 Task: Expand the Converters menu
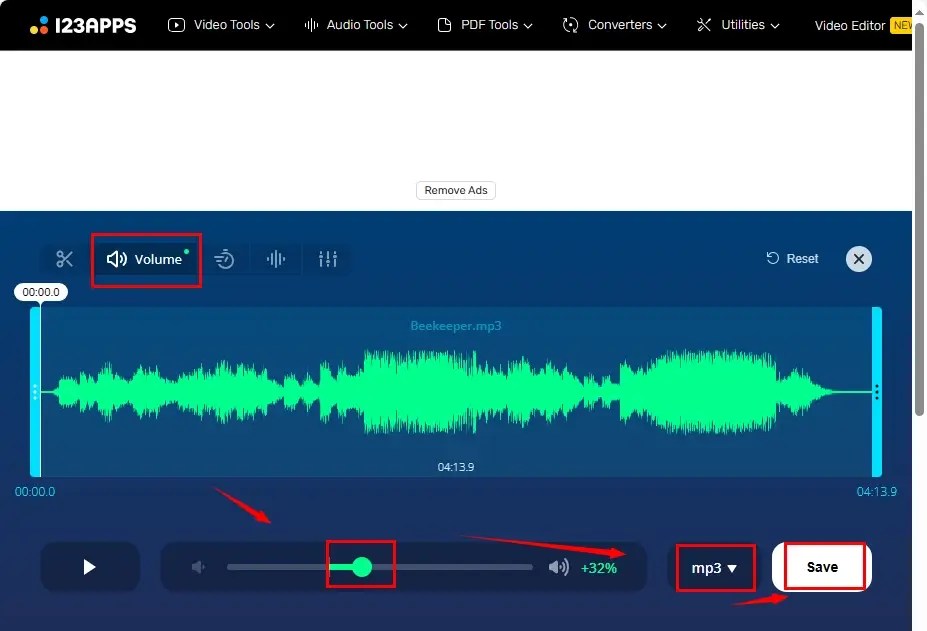pyautogui.click(x=613, y=24)
